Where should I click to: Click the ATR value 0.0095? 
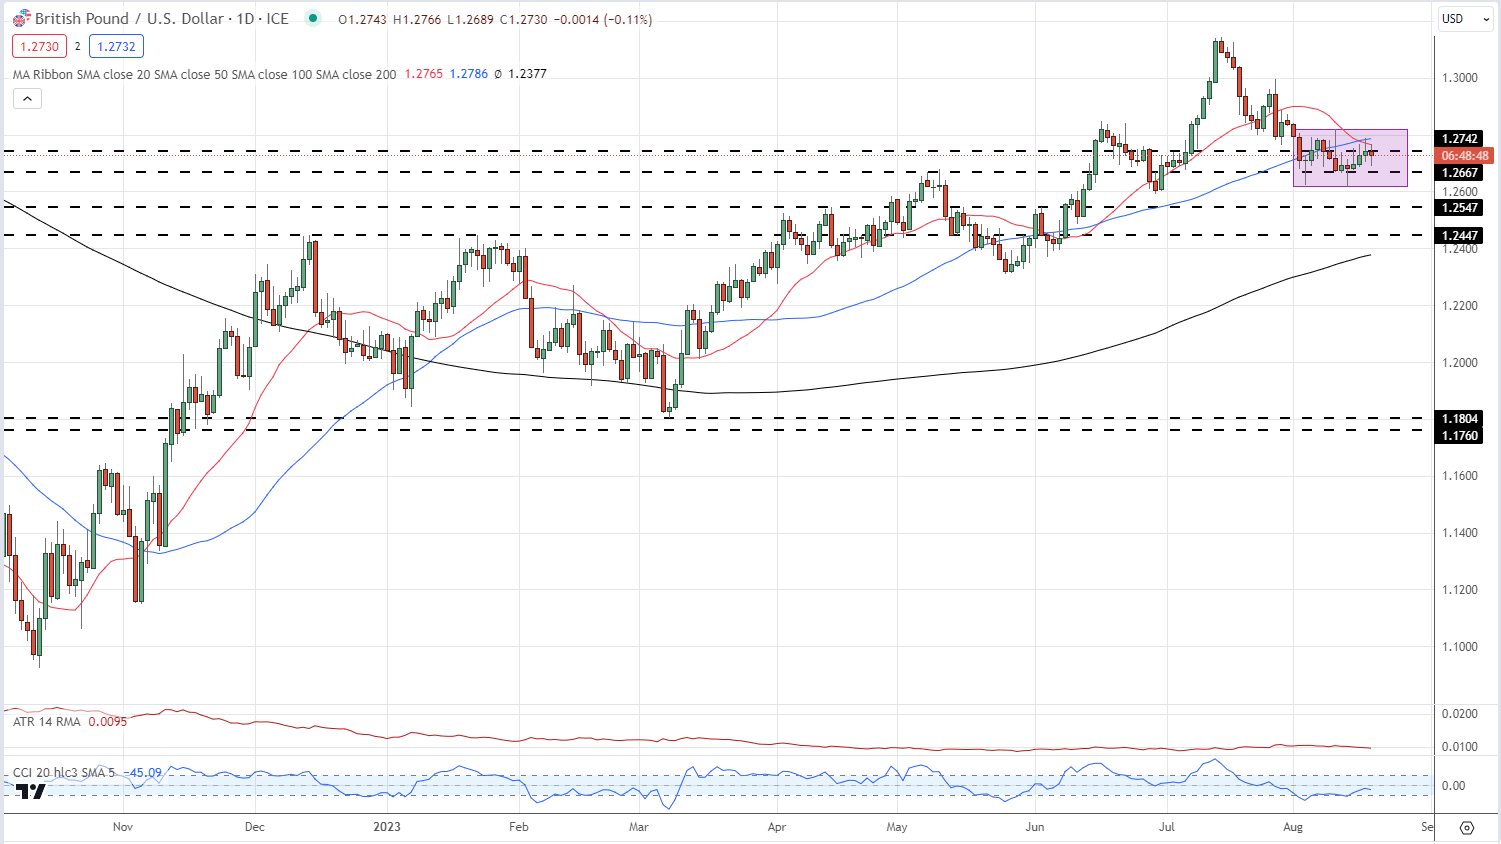(108, 721)
